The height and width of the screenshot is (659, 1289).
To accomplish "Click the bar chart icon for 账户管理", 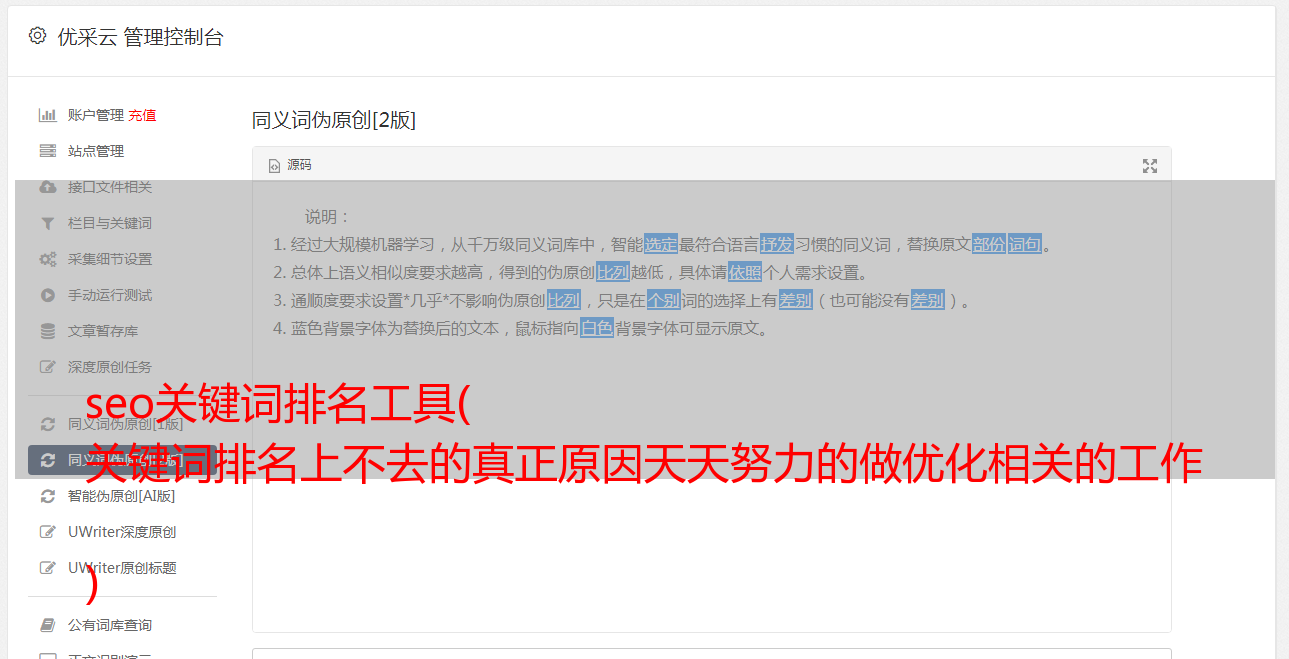I will click(x=47, y=115).
